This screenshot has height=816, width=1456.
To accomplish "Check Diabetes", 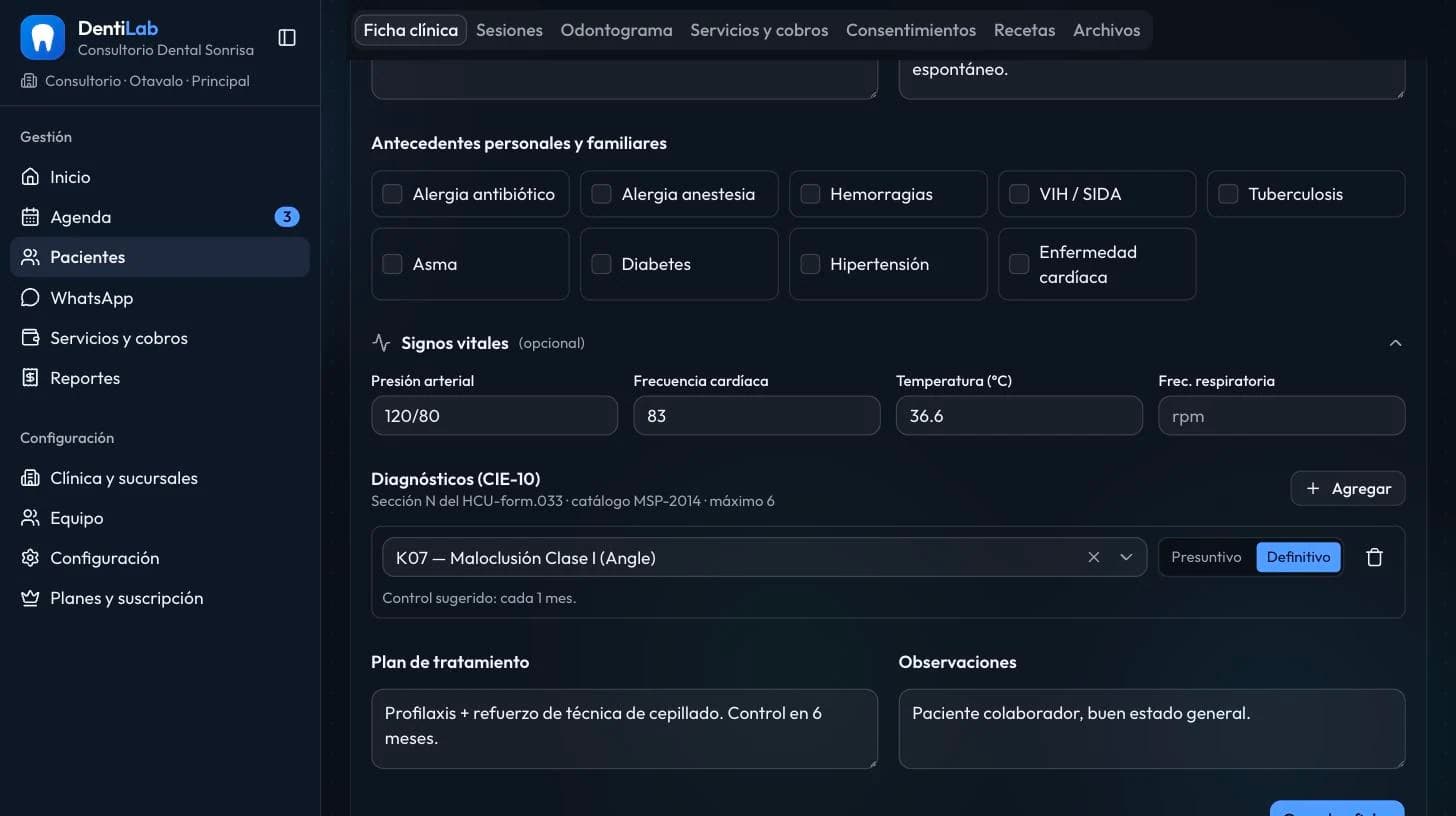I will [602, 264].
